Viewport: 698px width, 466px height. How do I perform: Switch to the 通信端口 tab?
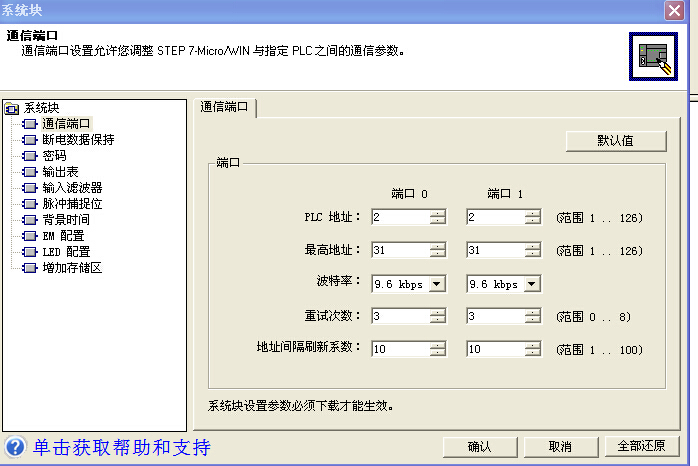(x=224, y=107)
